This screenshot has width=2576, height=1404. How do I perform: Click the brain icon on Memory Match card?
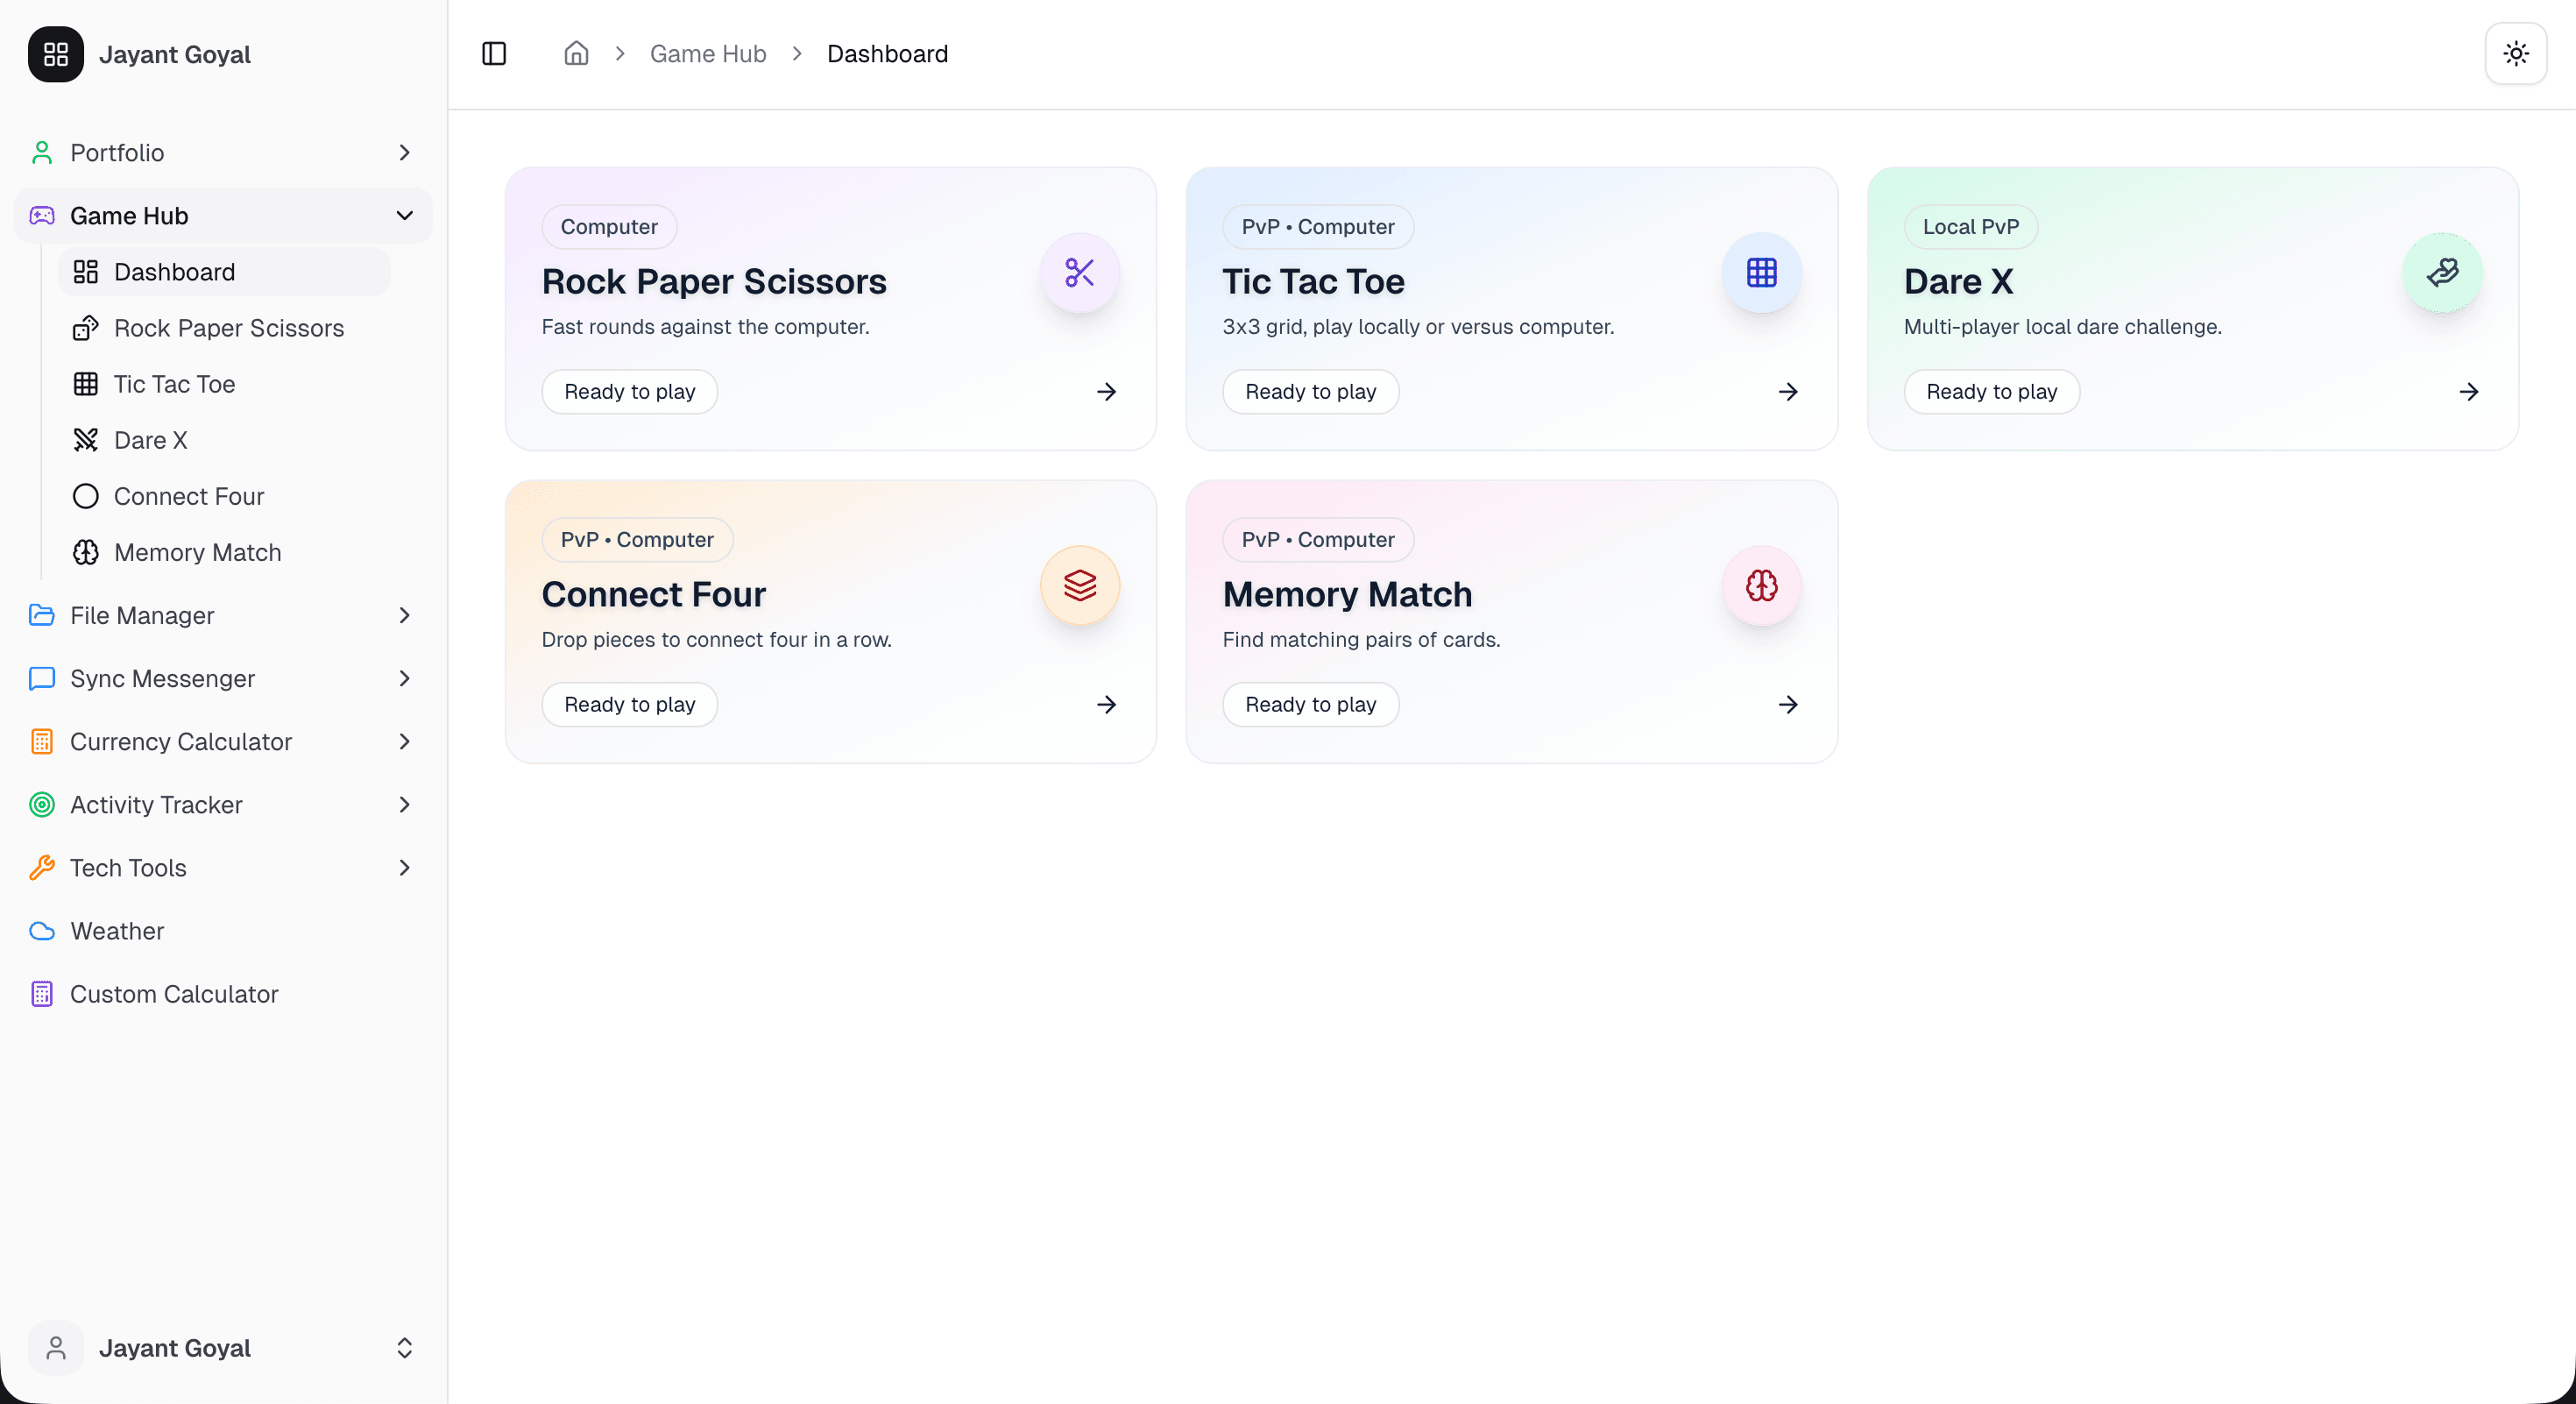[1762, 586]
